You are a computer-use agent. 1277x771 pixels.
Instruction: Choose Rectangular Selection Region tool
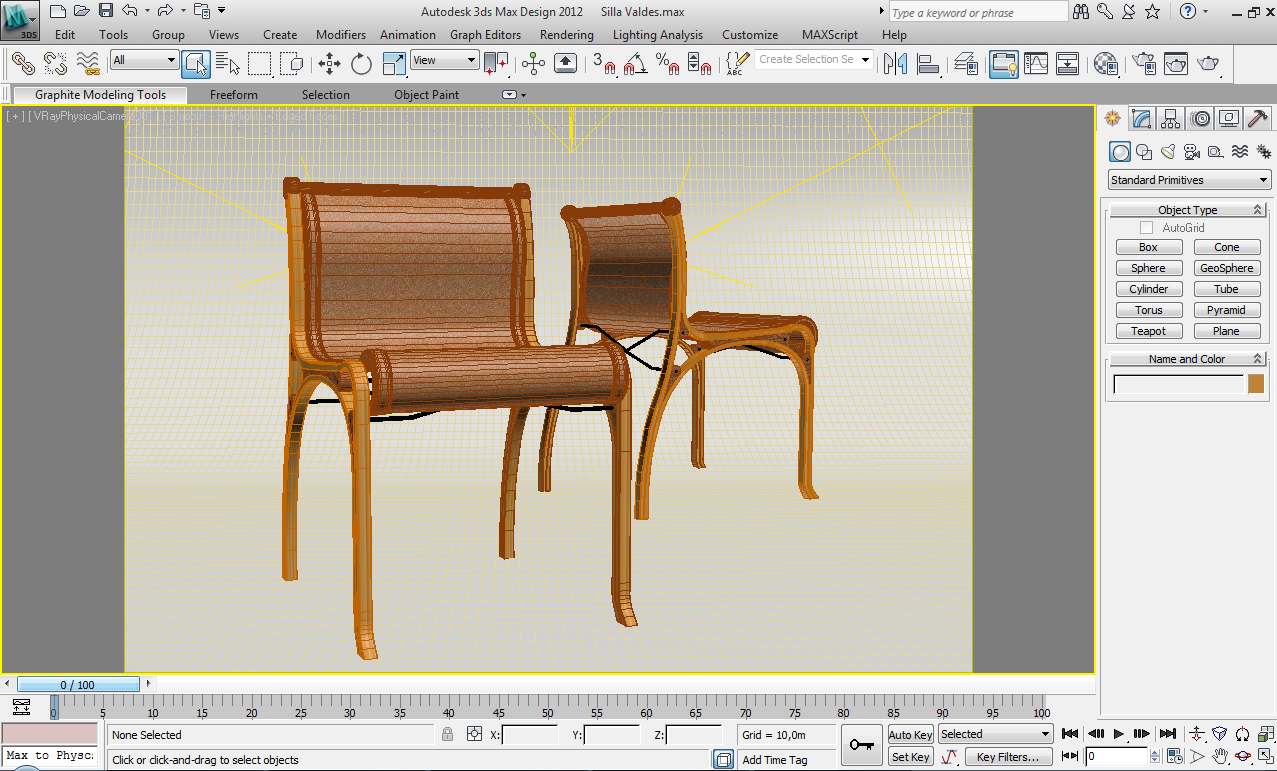tap(260, 64)
